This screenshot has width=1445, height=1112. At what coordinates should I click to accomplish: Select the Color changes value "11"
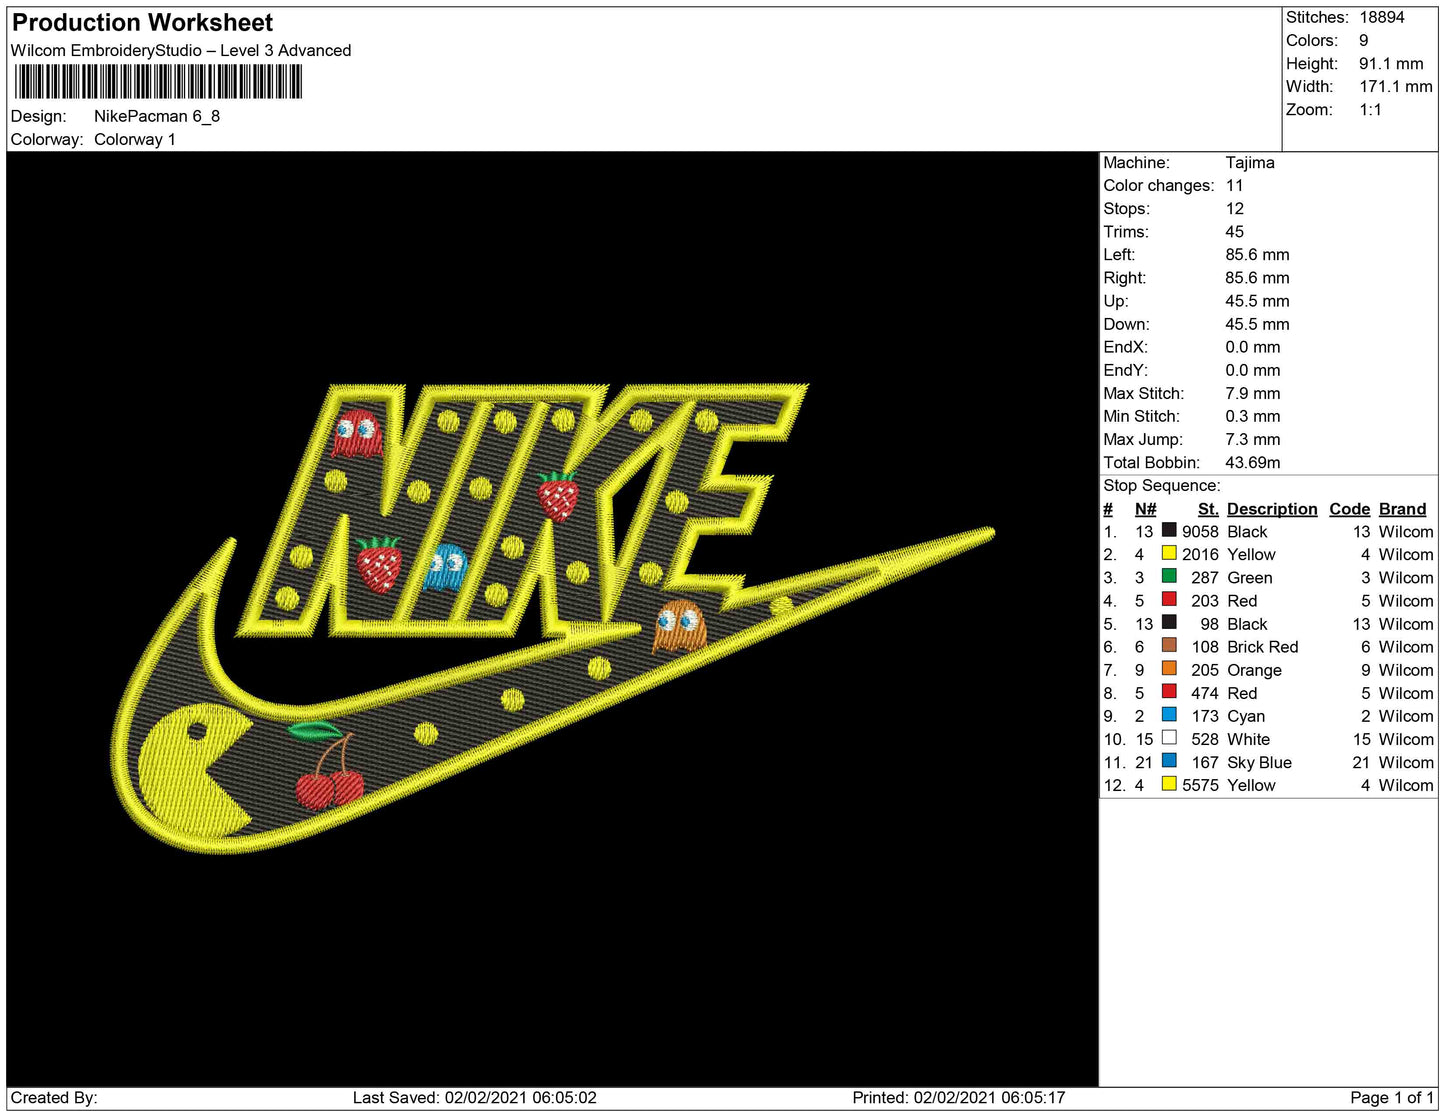click(1235, 185)
